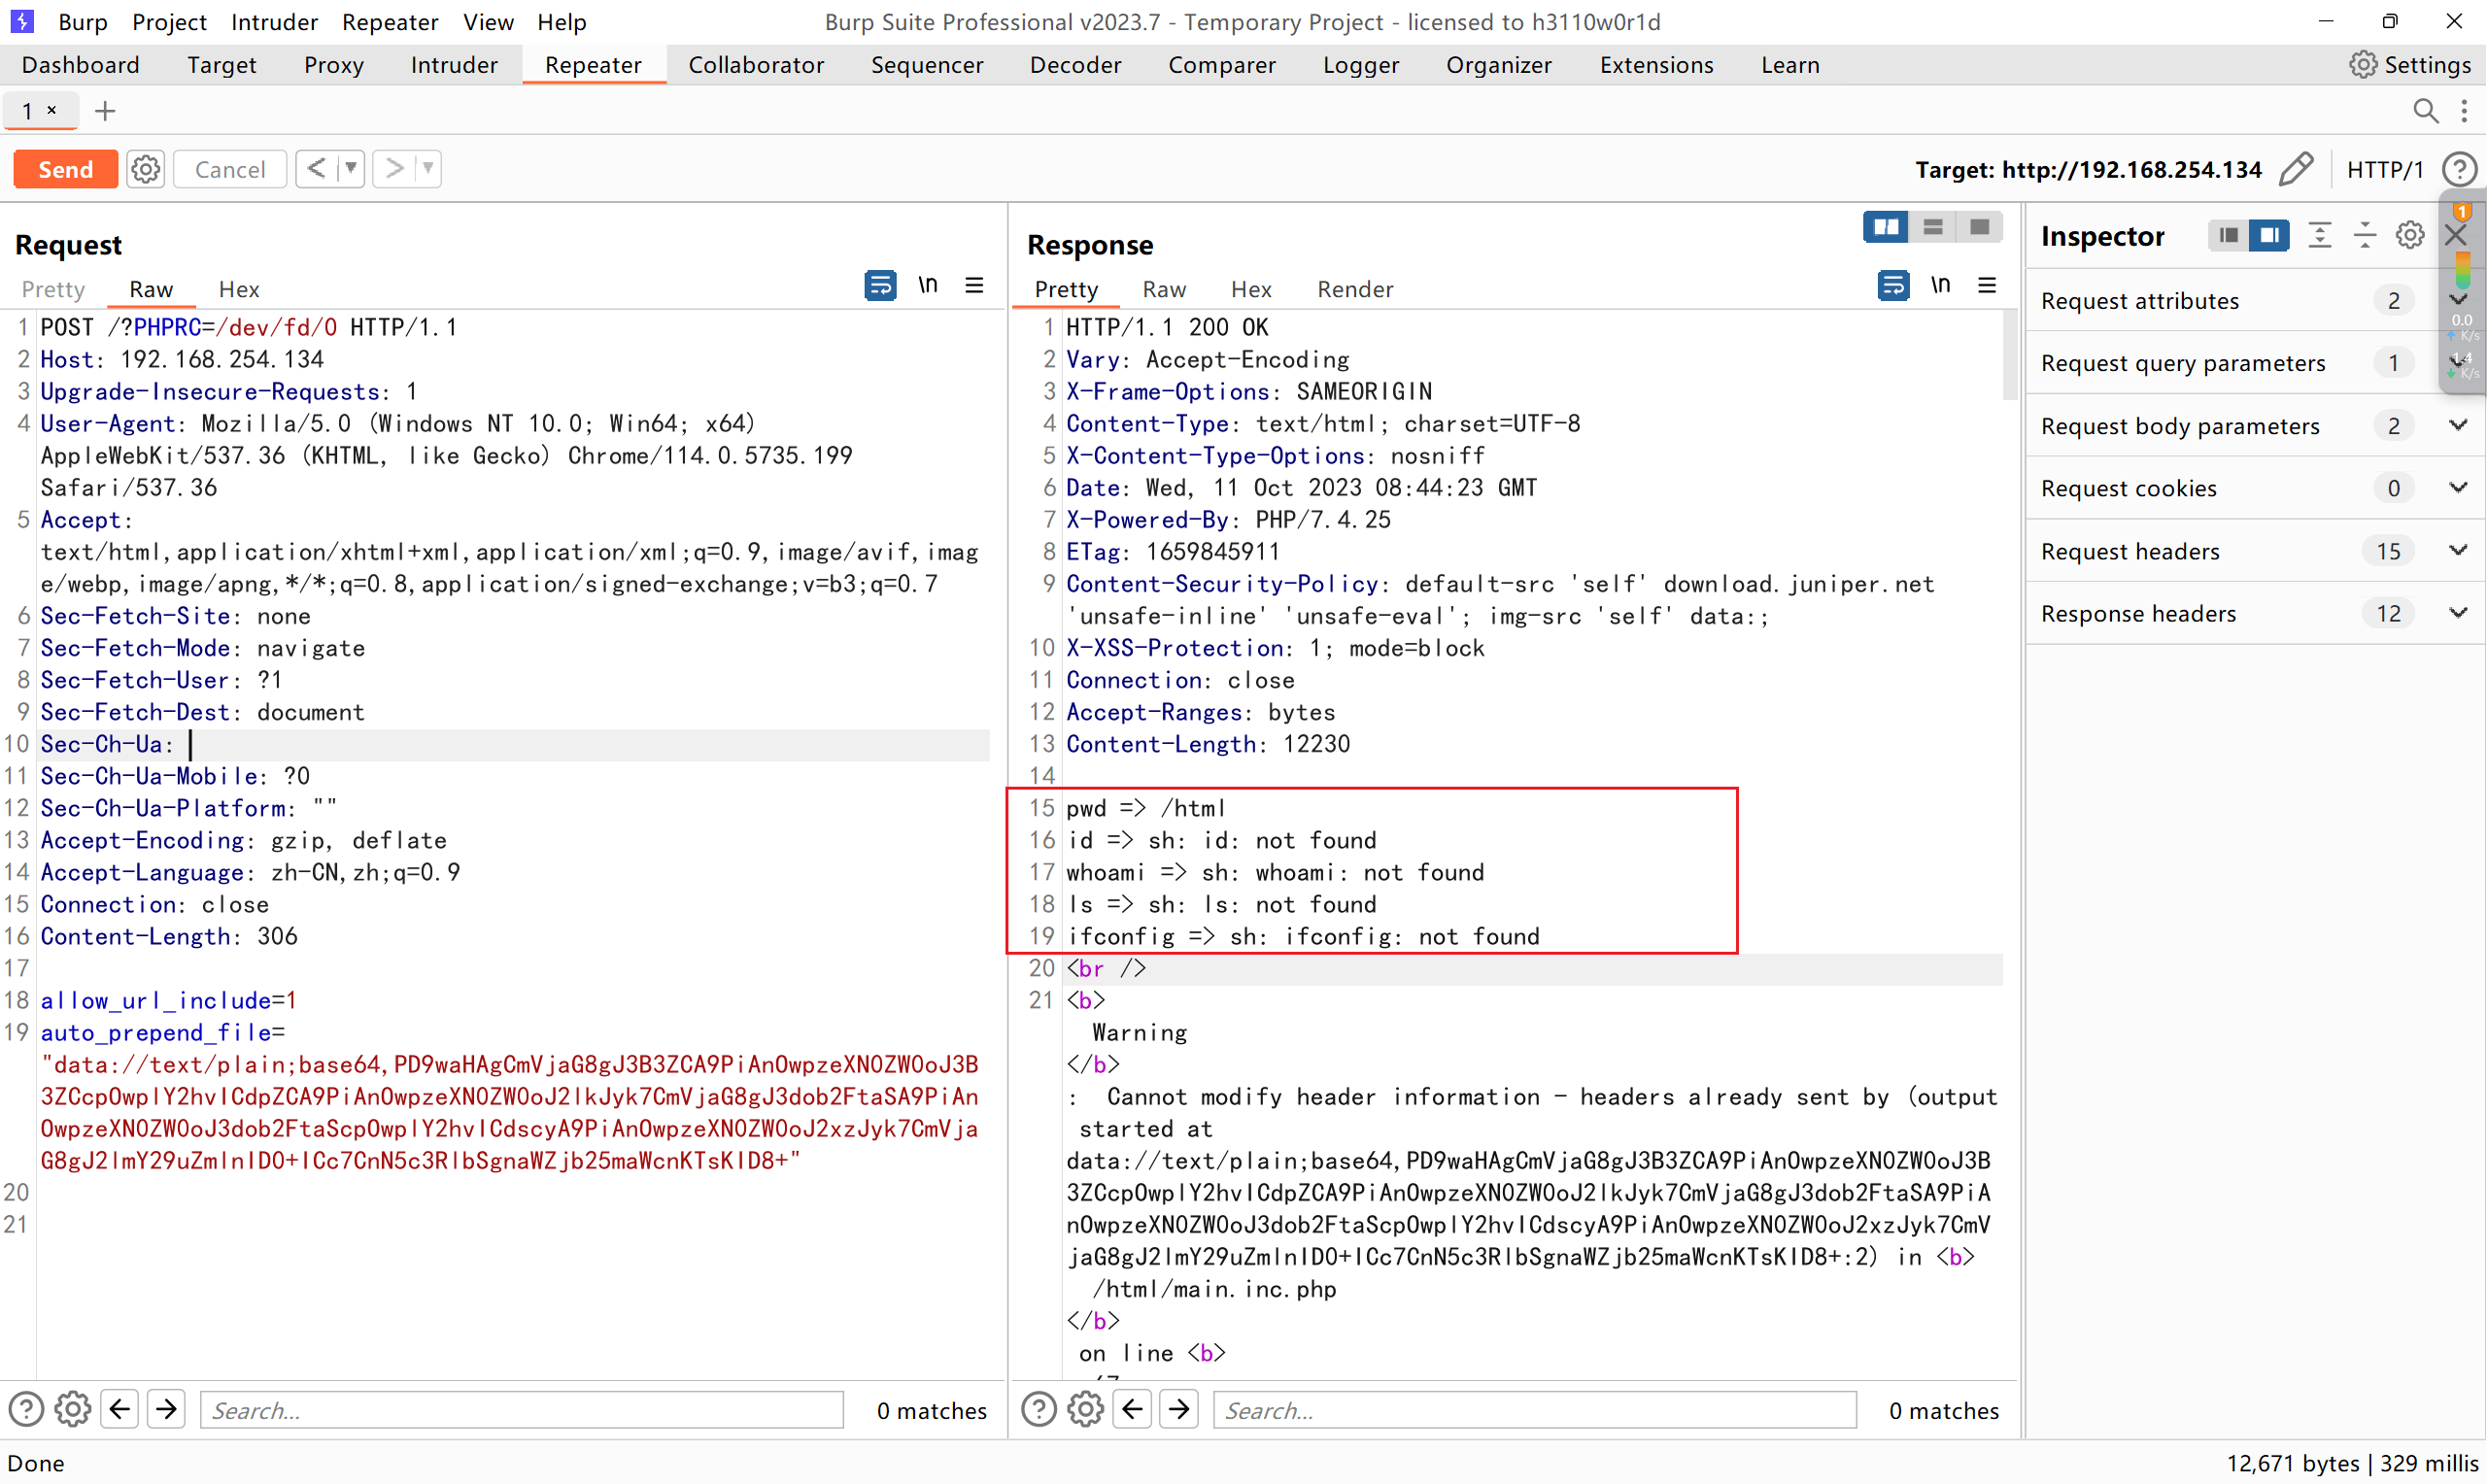Open the Help menu
This screenshot has width=2487, height=1484.
click(x=561, y=22)
